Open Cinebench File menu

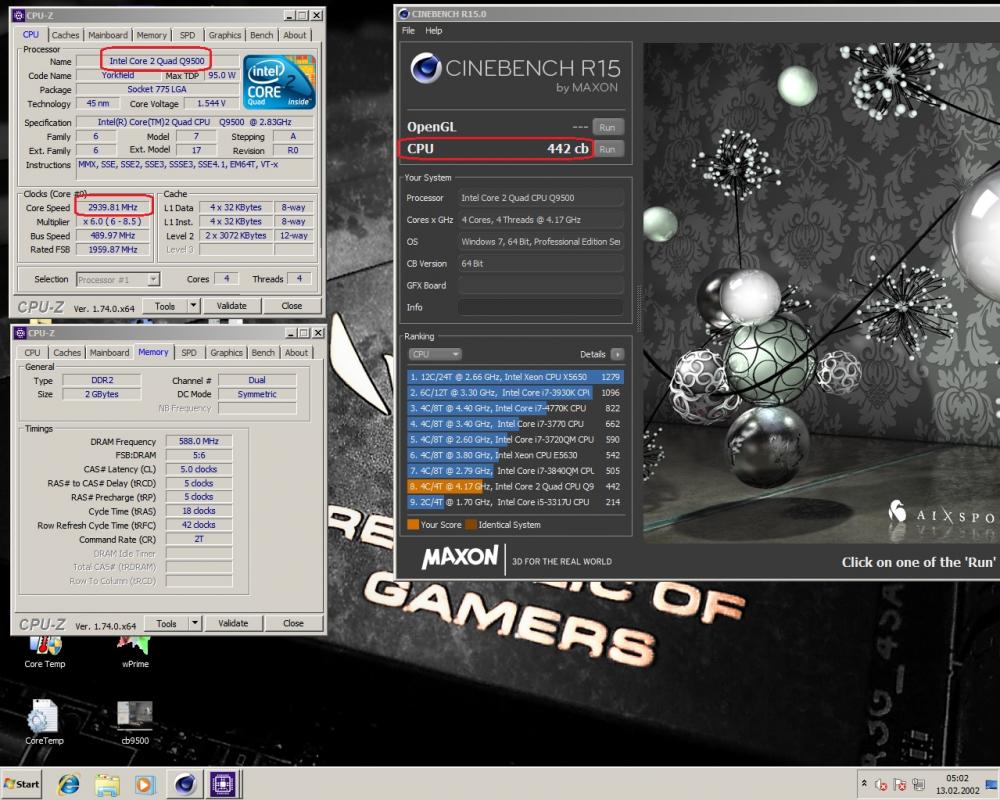coord(408,31)
